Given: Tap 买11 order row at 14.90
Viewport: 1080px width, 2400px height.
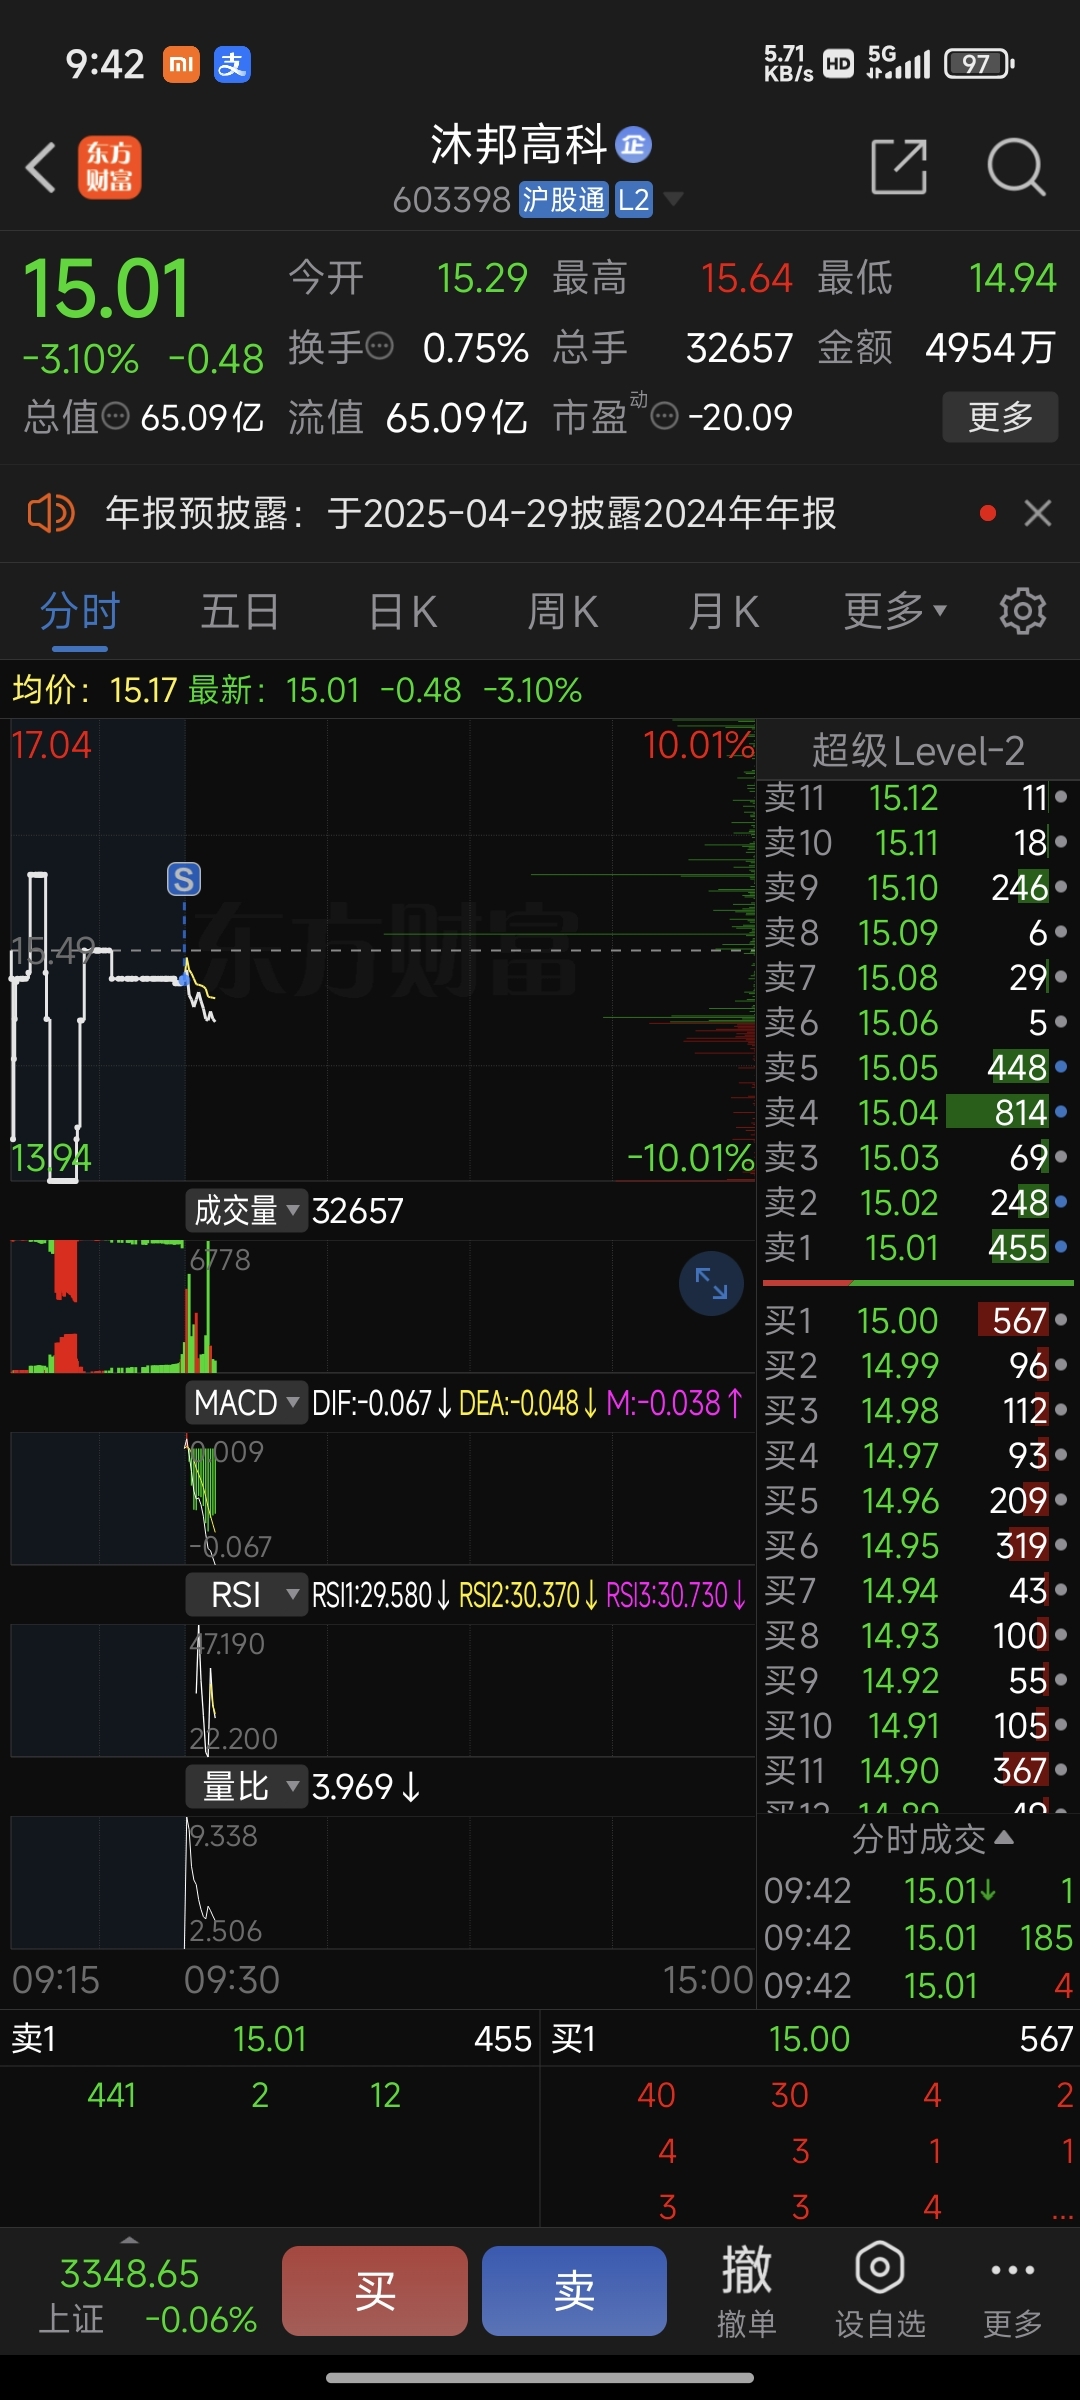Looking at the screenshot, I should click(x=917, y=1770).
